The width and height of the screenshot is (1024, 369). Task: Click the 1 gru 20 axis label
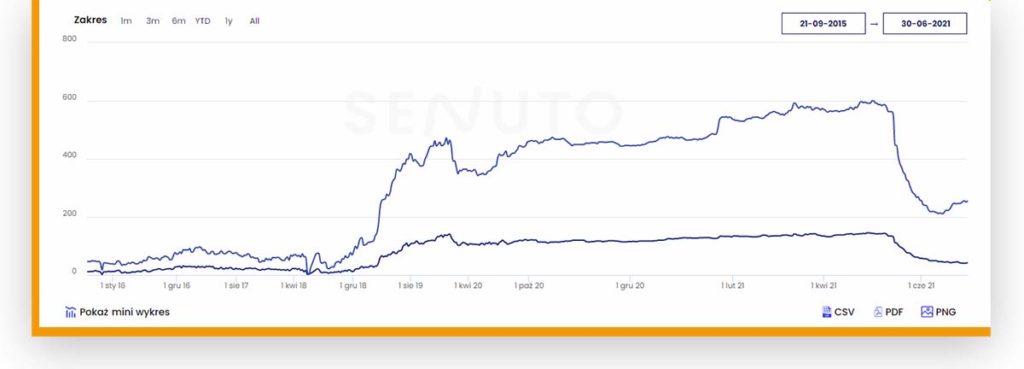point(631,285)
